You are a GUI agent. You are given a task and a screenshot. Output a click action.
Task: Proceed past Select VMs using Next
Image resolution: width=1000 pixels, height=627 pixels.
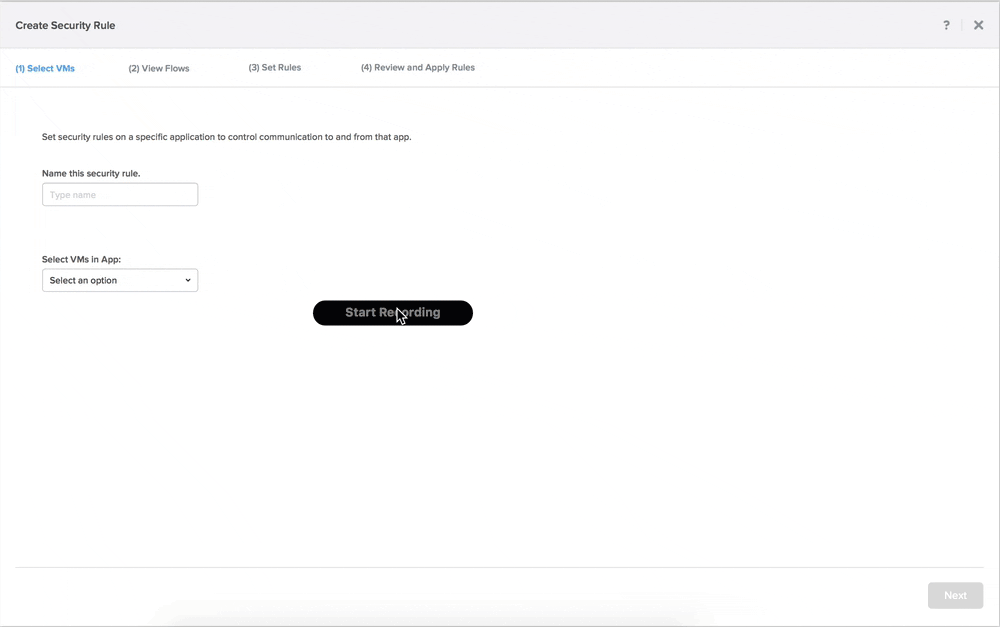[x=954, y=595]
